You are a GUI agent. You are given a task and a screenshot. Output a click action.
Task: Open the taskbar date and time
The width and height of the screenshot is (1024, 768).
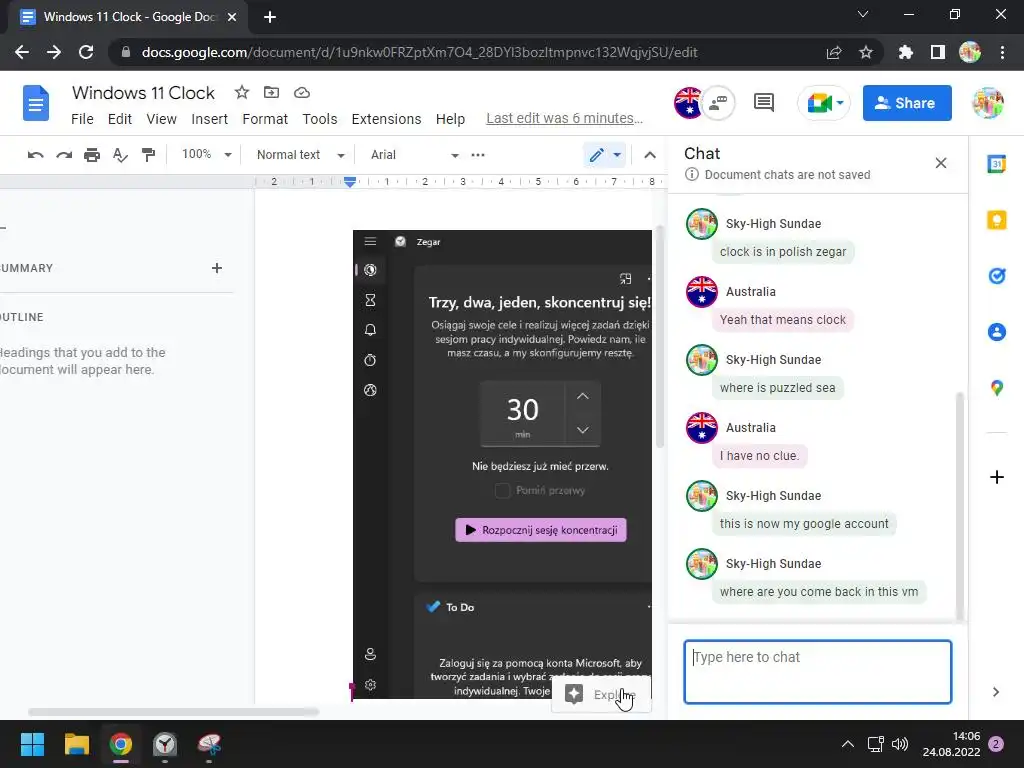(951, 744)
